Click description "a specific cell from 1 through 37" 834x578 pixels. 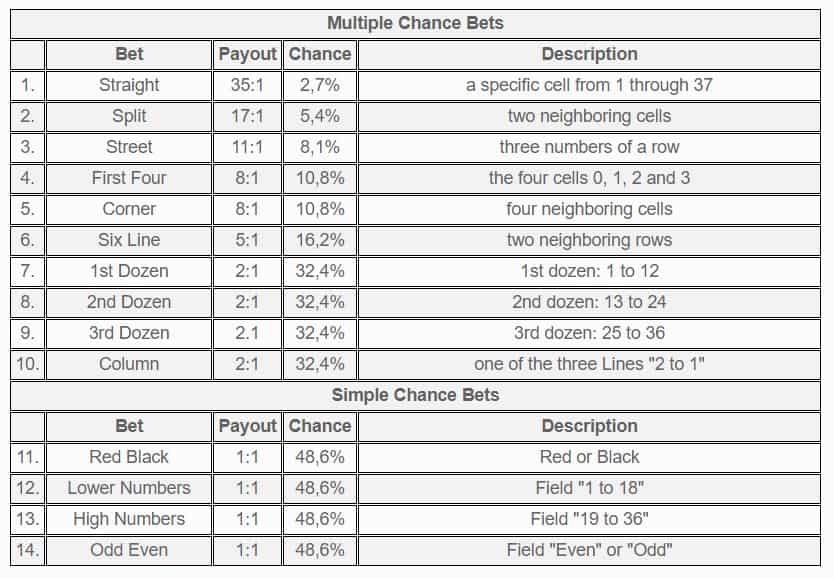click(x=589, y=85)
